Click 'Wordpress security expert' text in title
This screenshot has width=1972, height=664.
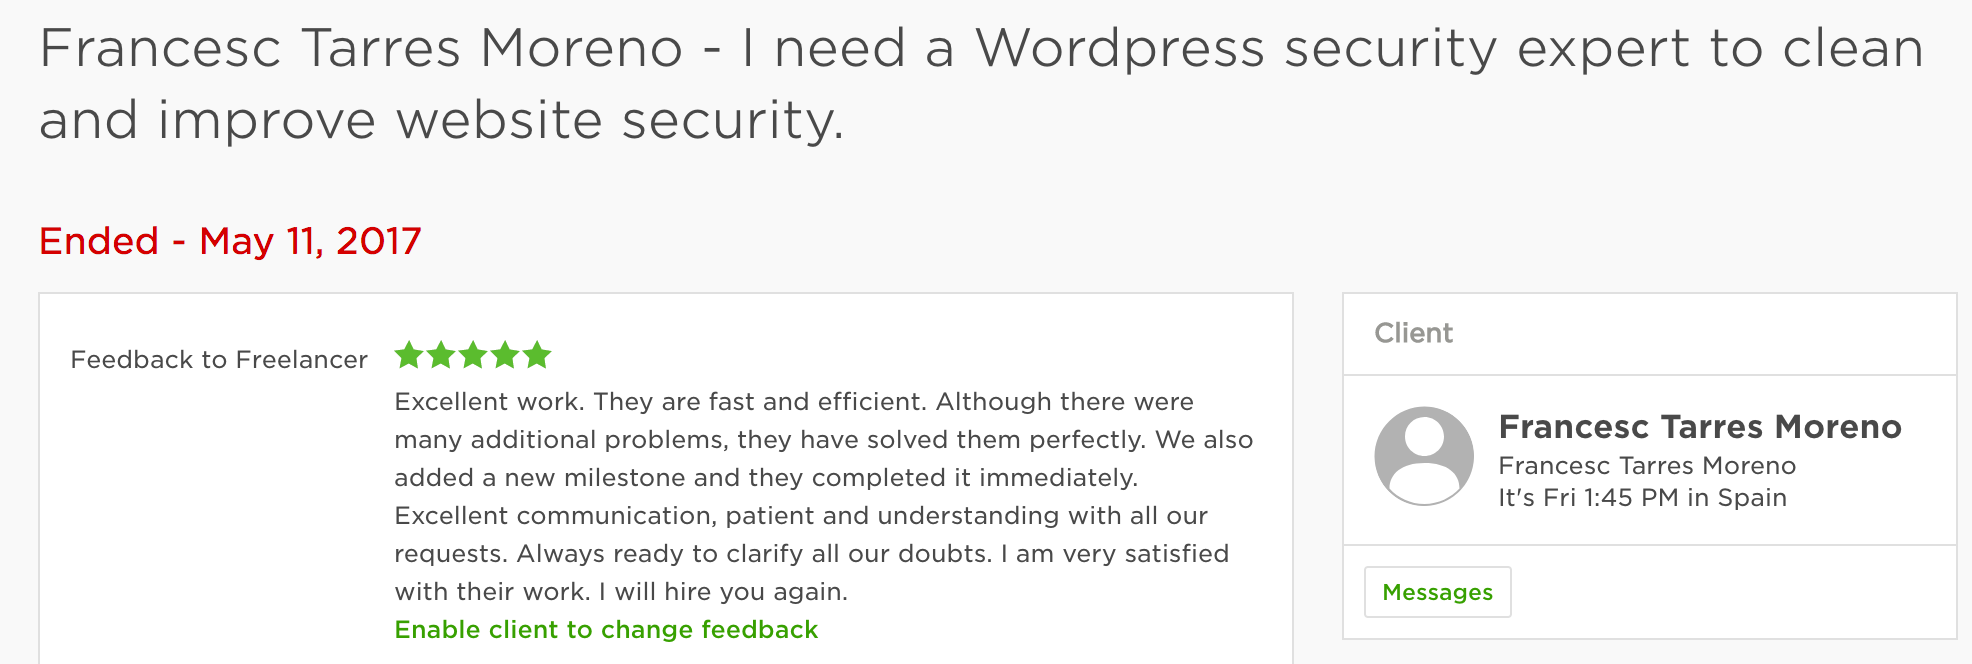coord(1335,50)
